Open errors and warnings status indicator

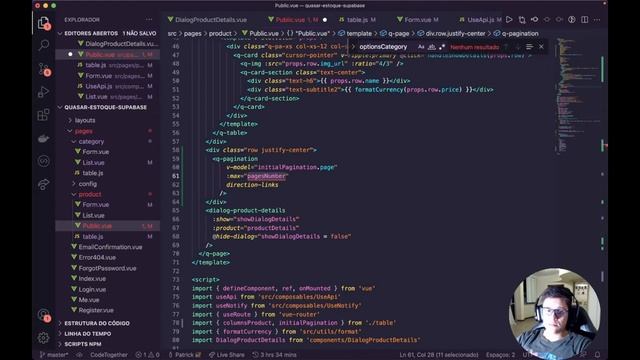(x=148, y=355)
